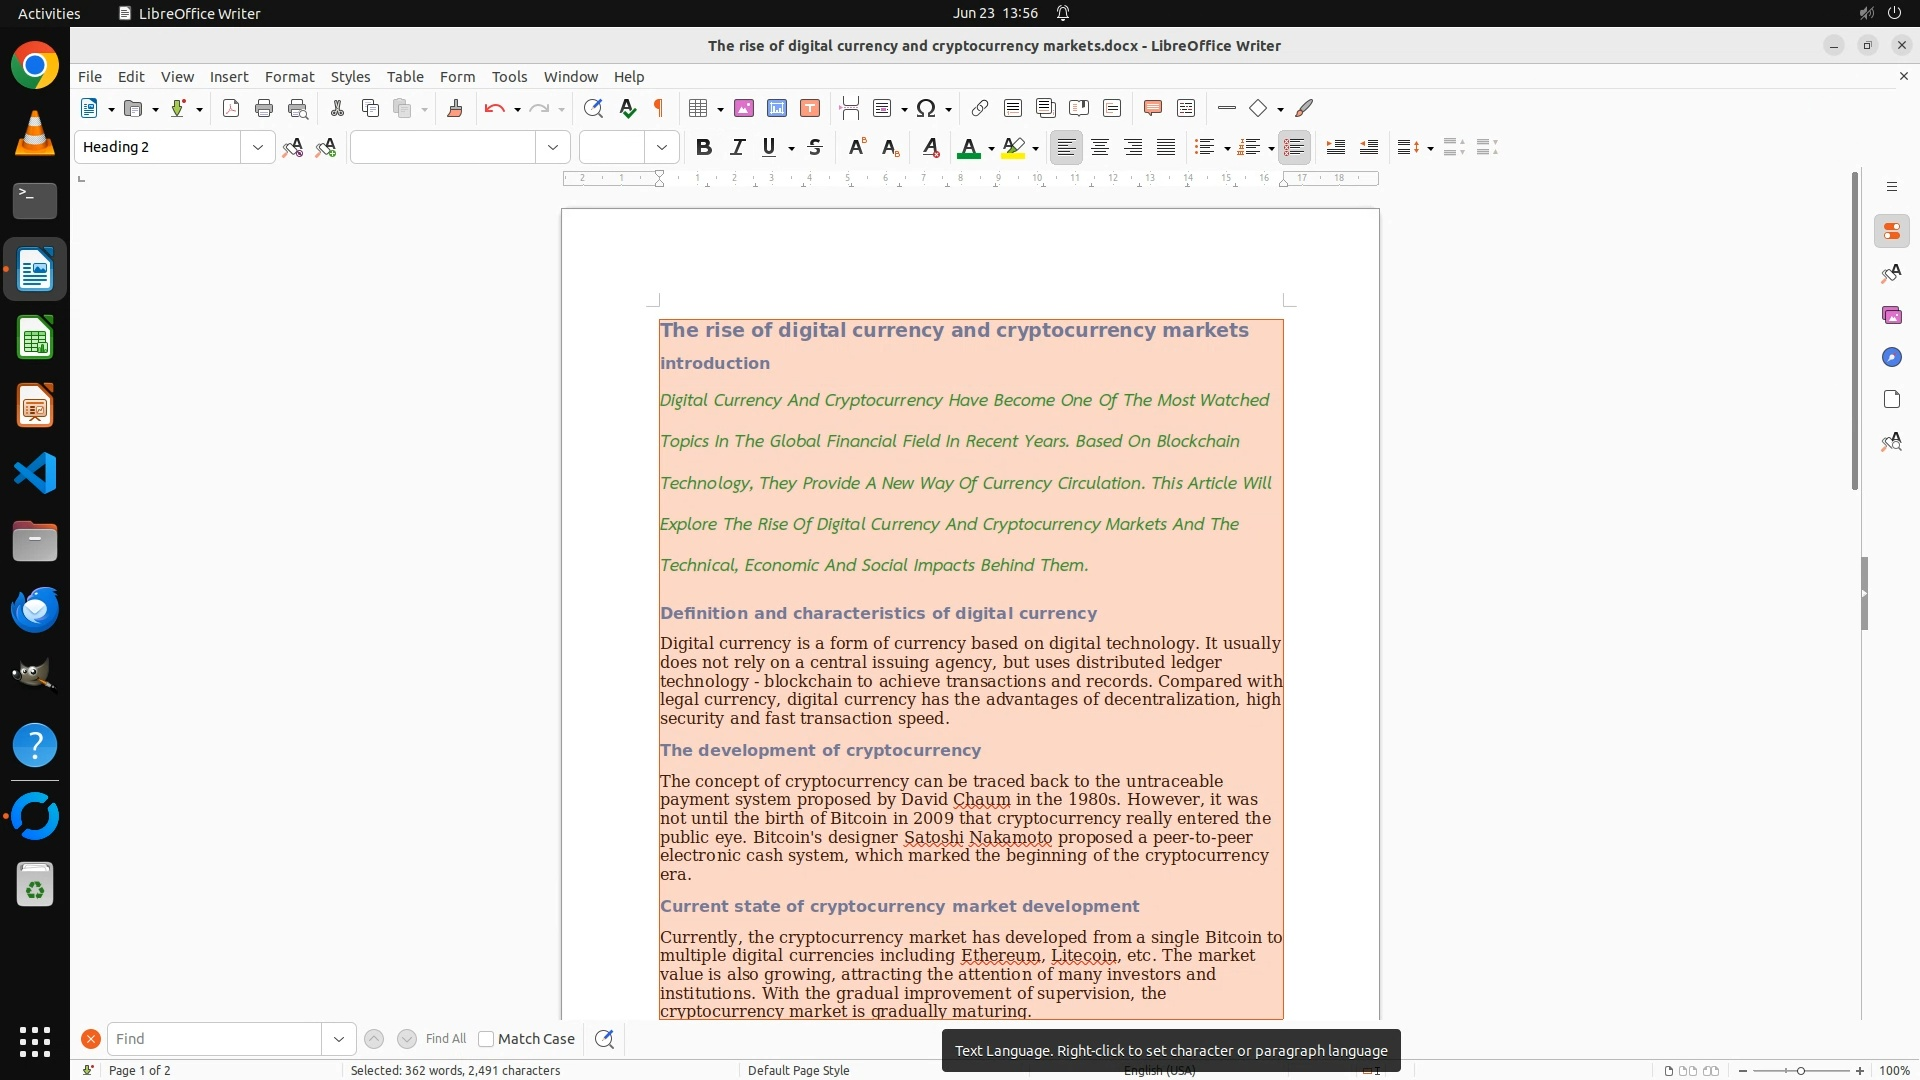Expand the Heading 2 paragraph style dropdown
This screenshot has height=1080, width=1920.
[258, 148]
